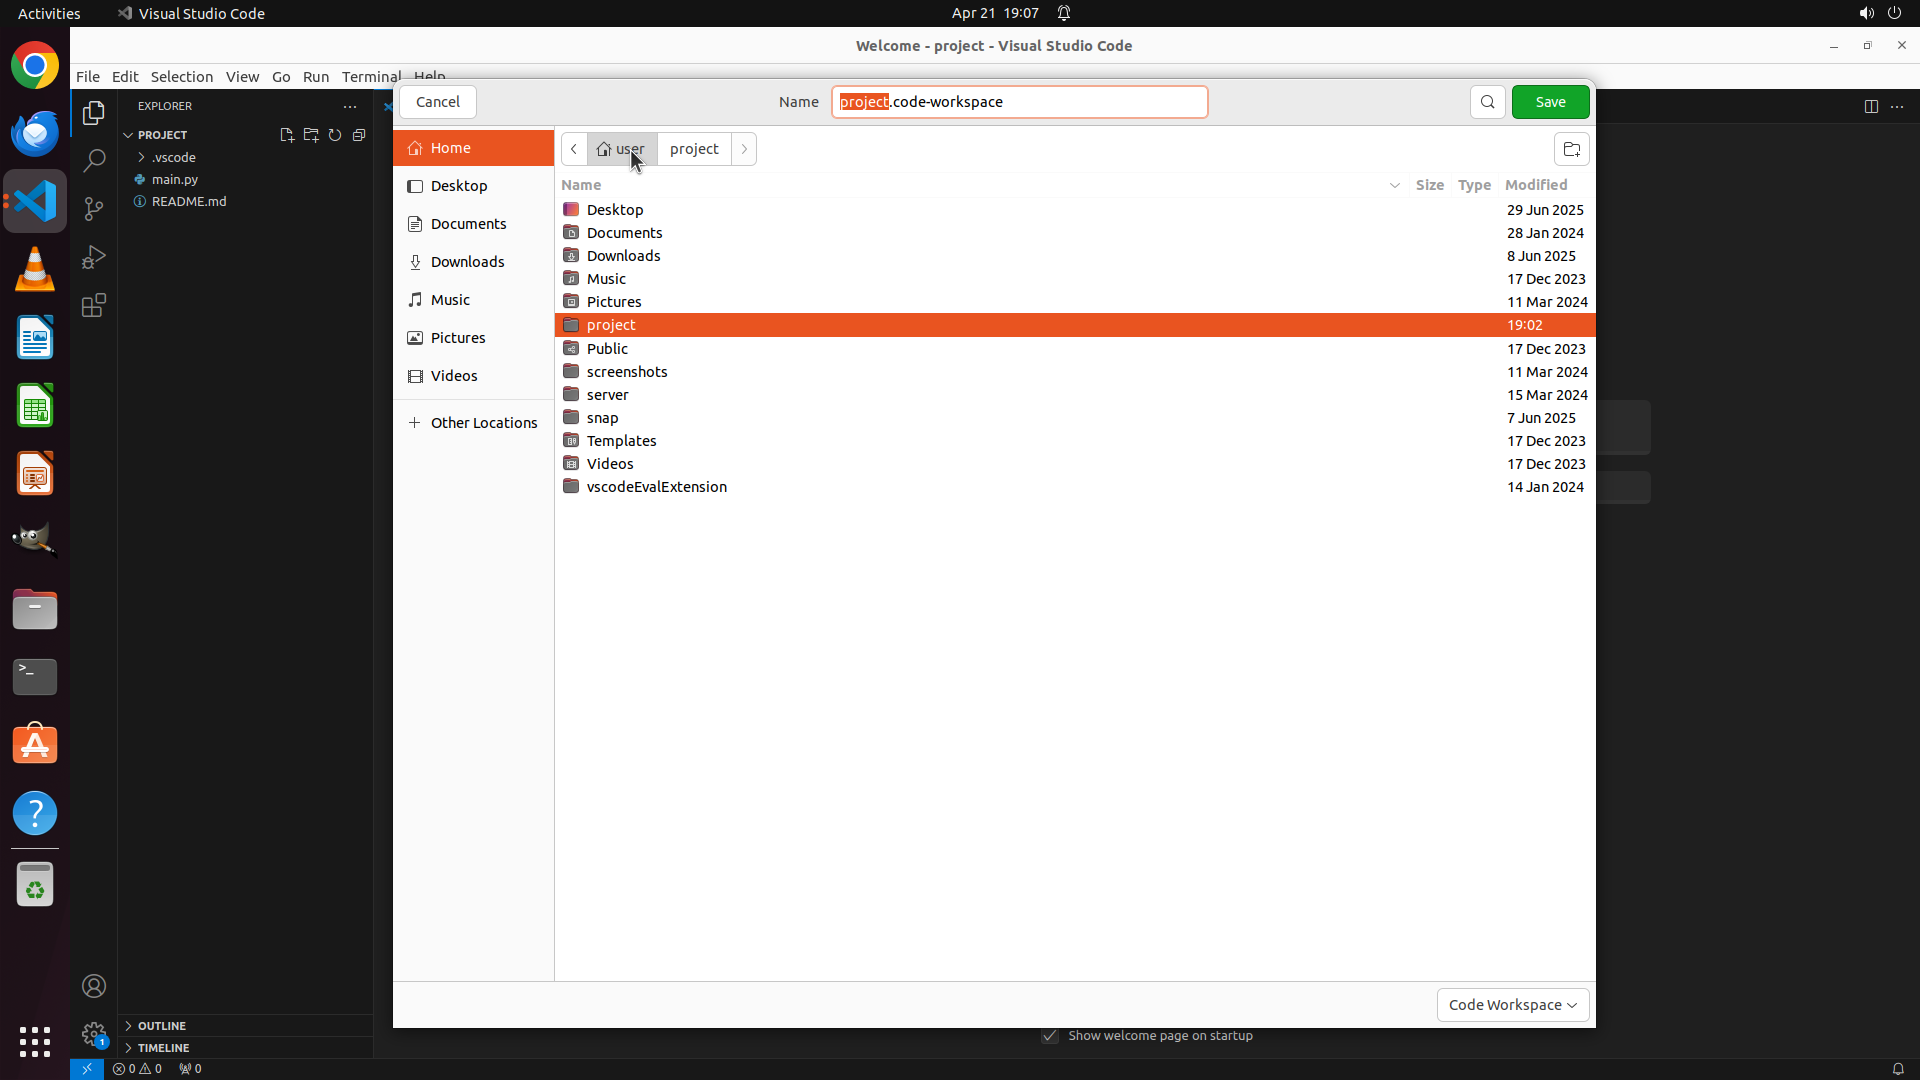Open Source Control view icon
This screenshot has width=1920, height=1080.
[94, 209]
